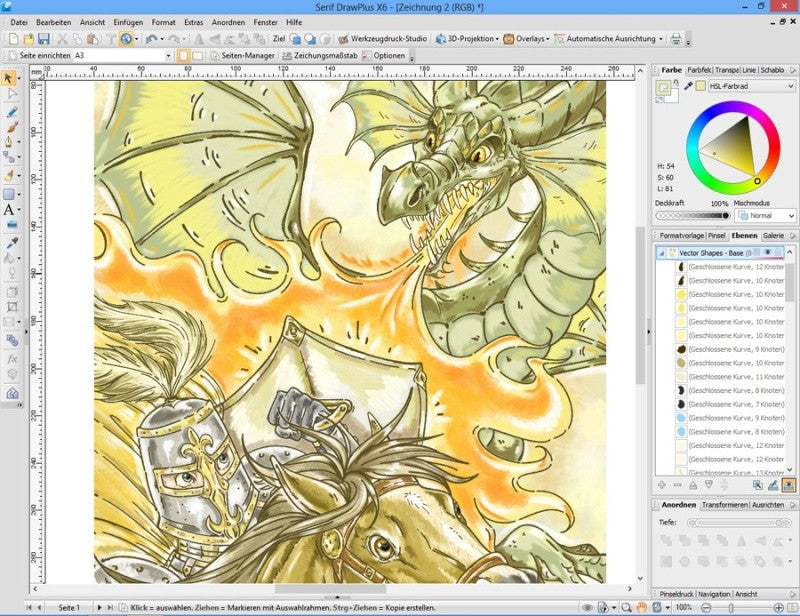The height and width of the screenshot is (616, 800).
Task: Select the Pointer tool in the toolbox
Action: coord(9,78)
